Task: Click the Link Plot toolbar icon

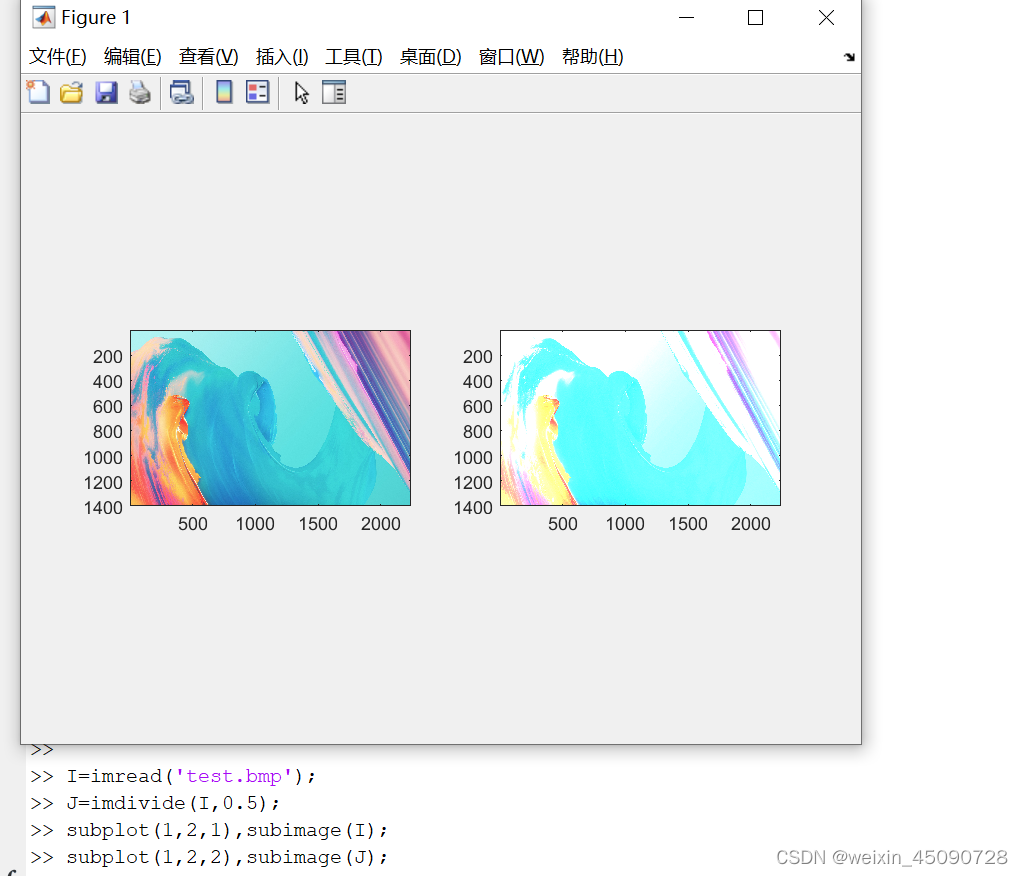Action: [x=181, y=93]
